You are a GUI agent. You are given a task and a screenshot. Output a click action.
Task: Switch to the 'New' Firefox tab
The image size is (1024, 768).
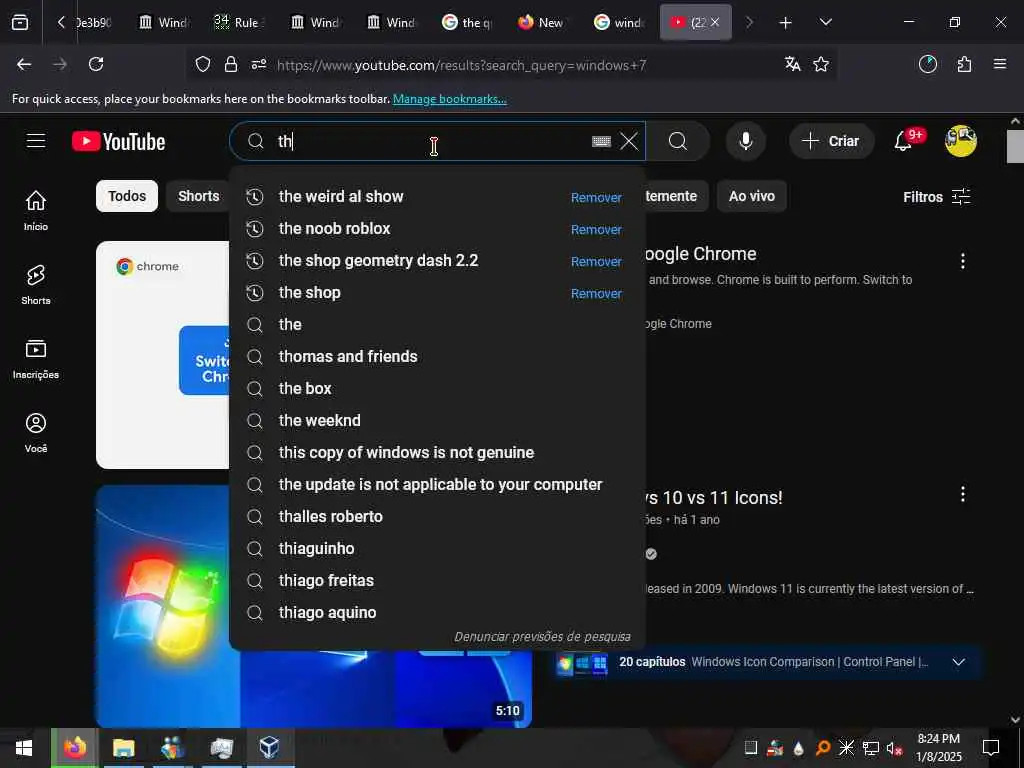[x=541, y=23]
